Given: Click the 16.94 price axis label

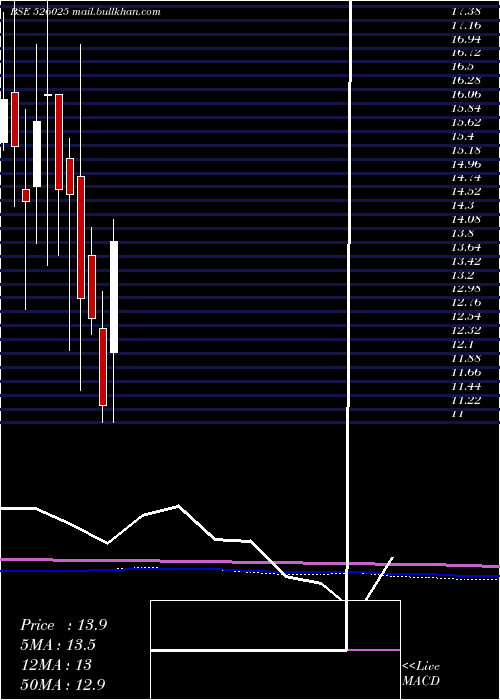Looking at the screenshot, I should tap(466, 39).
